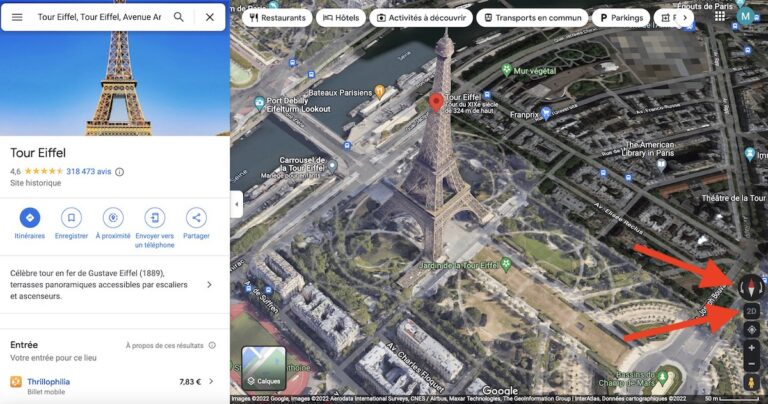Open the hamburger menu in search bar
The height and width of the screenshot is (404, 768).
17,17
